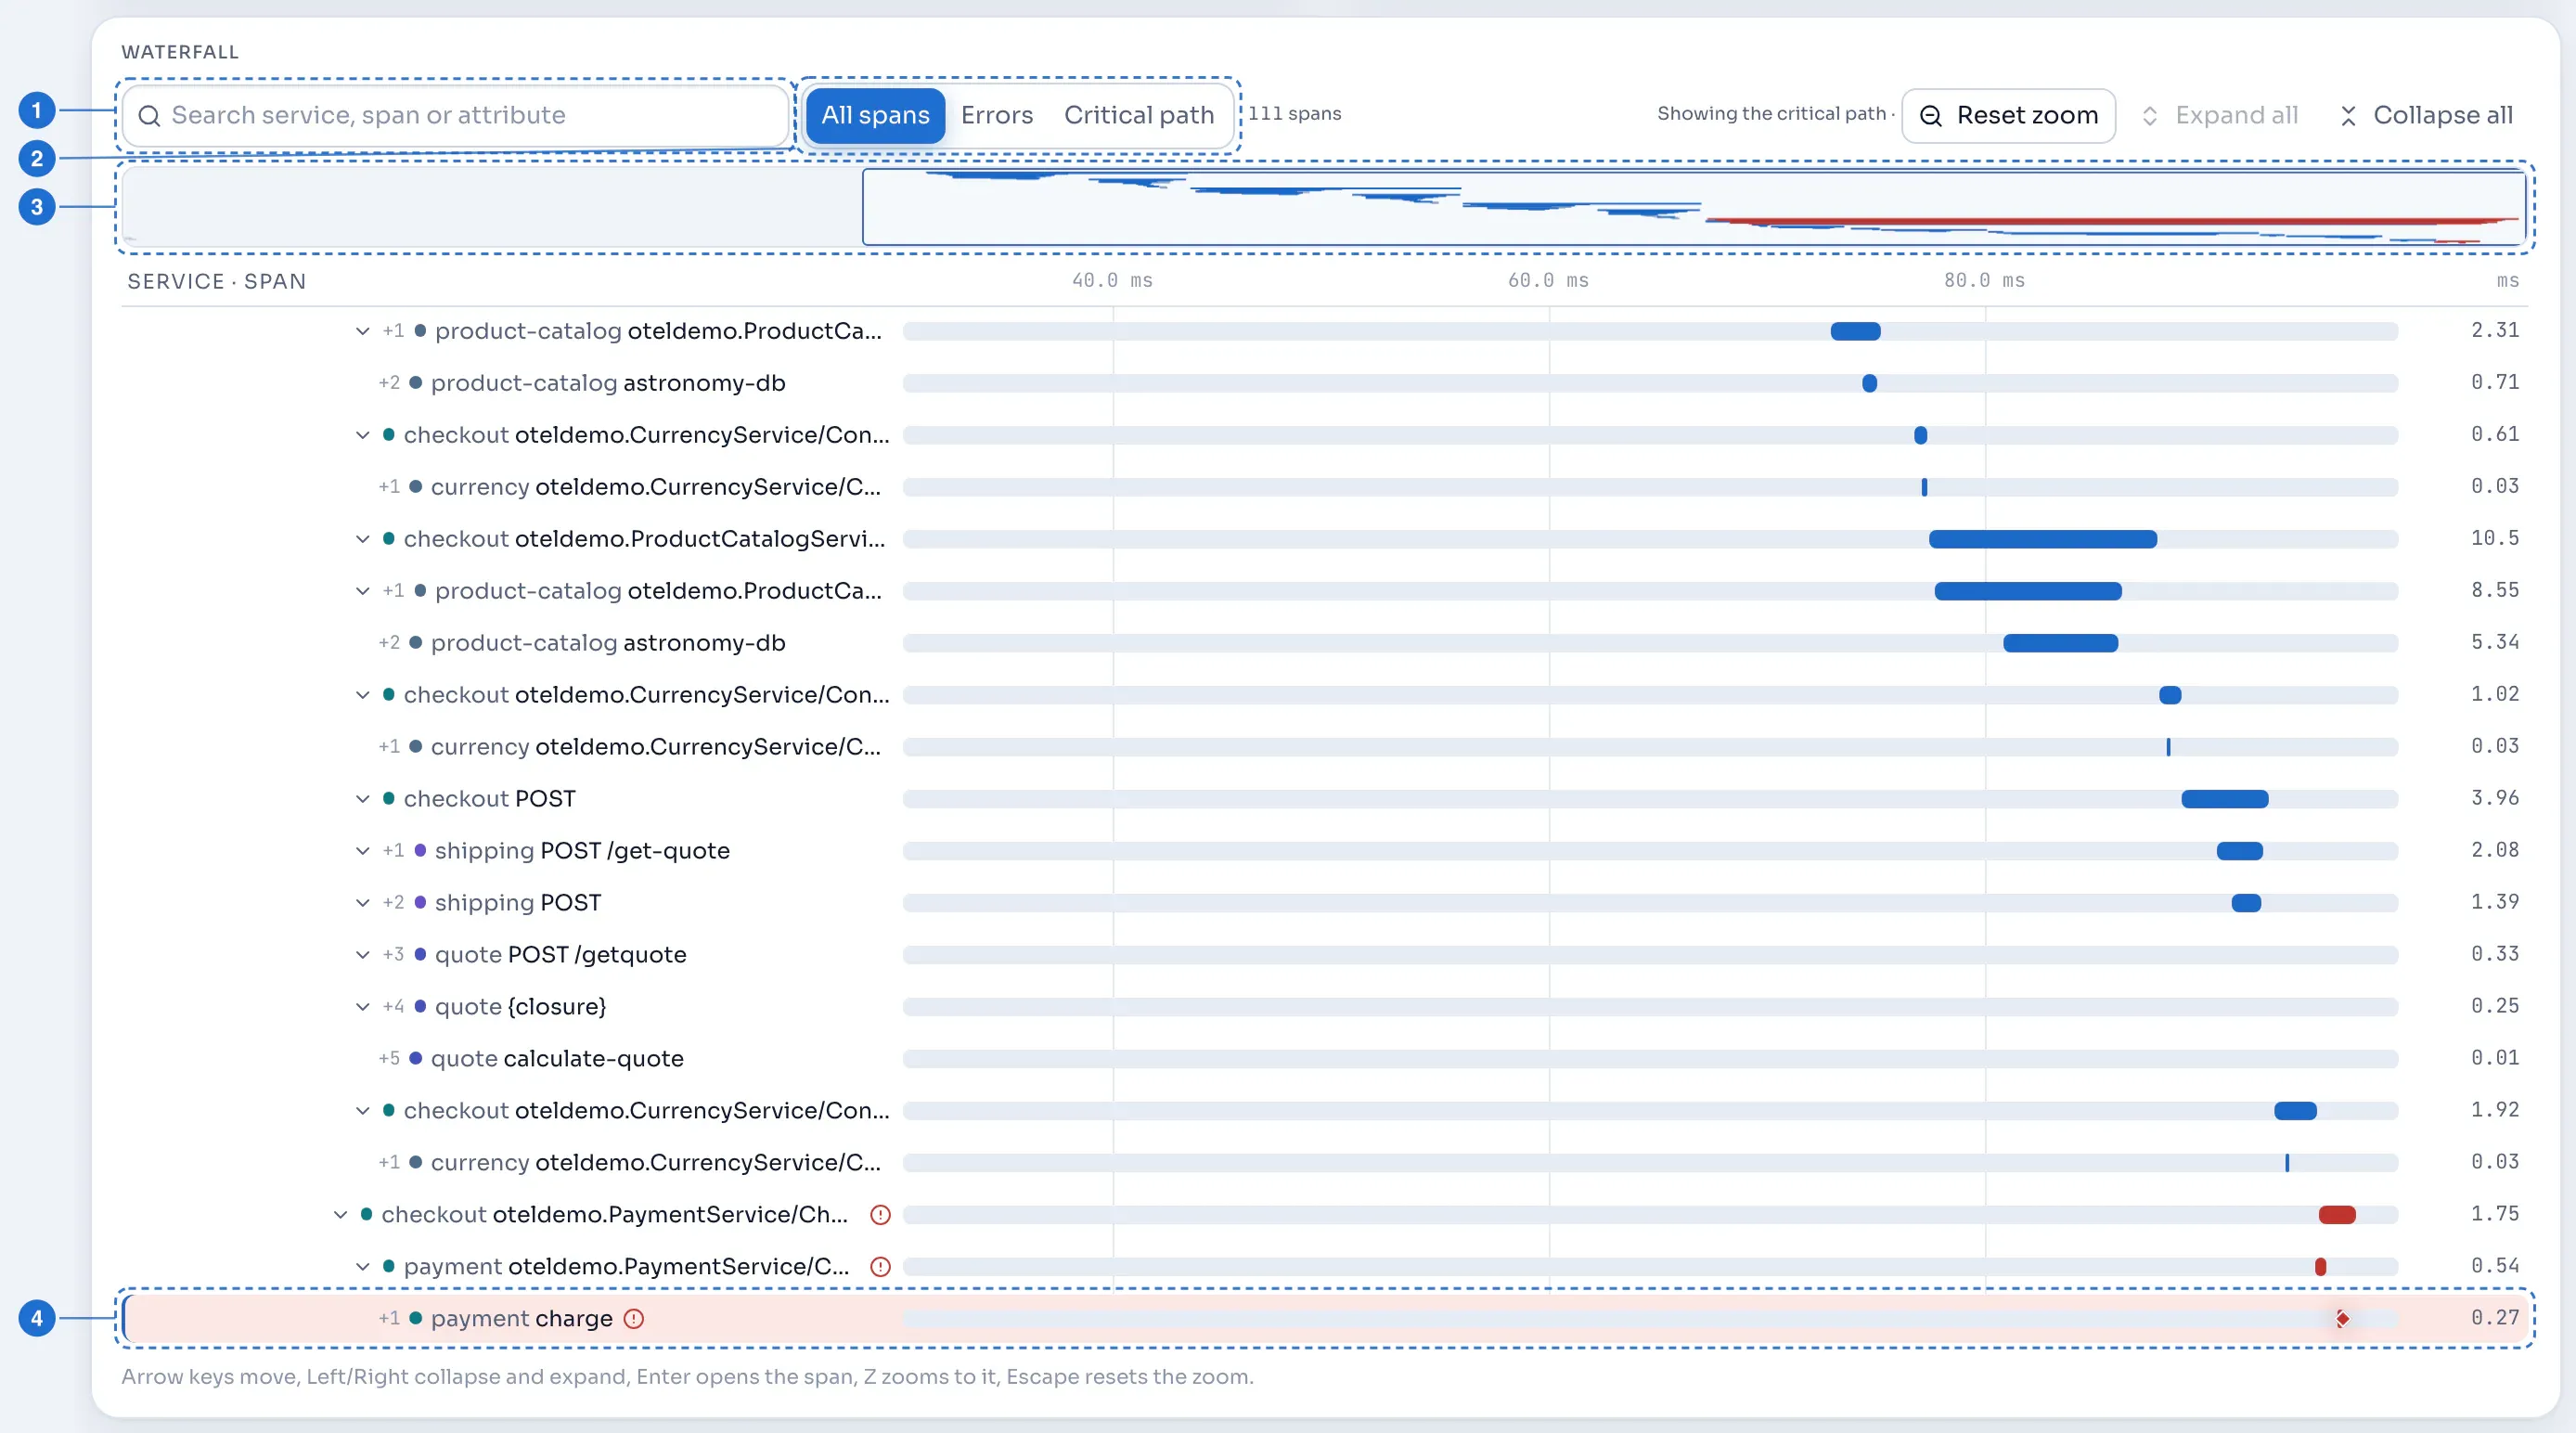Click purple dot of shipping POST /get-quote
Image resolution: width=2576 pixels, height=1433 pixels.
coord(420,850)
